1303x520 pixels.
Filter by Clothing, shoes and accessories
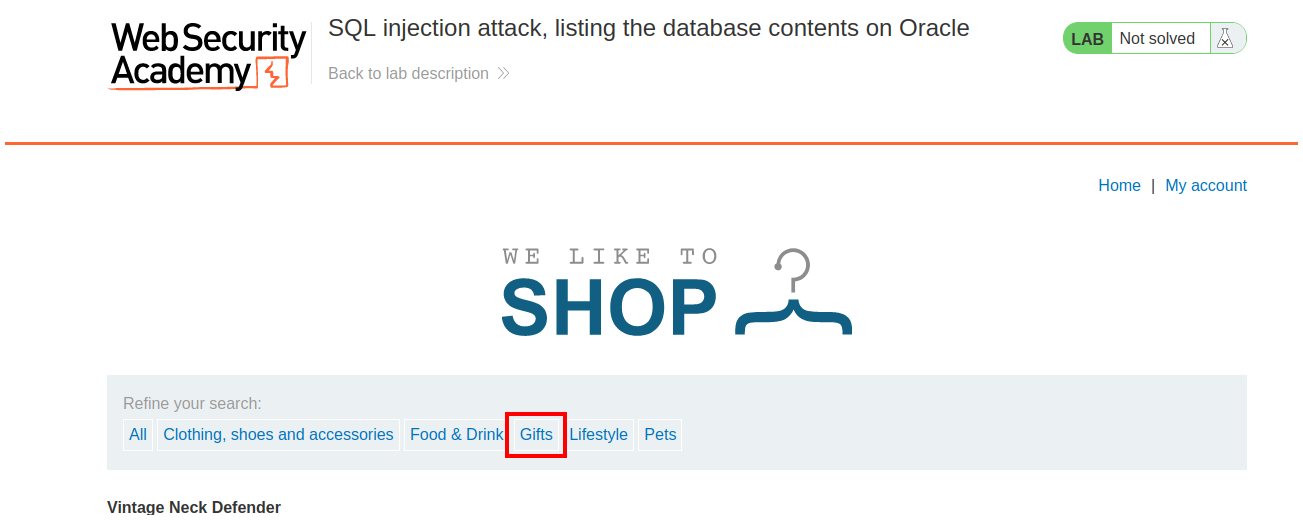coord(278,435)
